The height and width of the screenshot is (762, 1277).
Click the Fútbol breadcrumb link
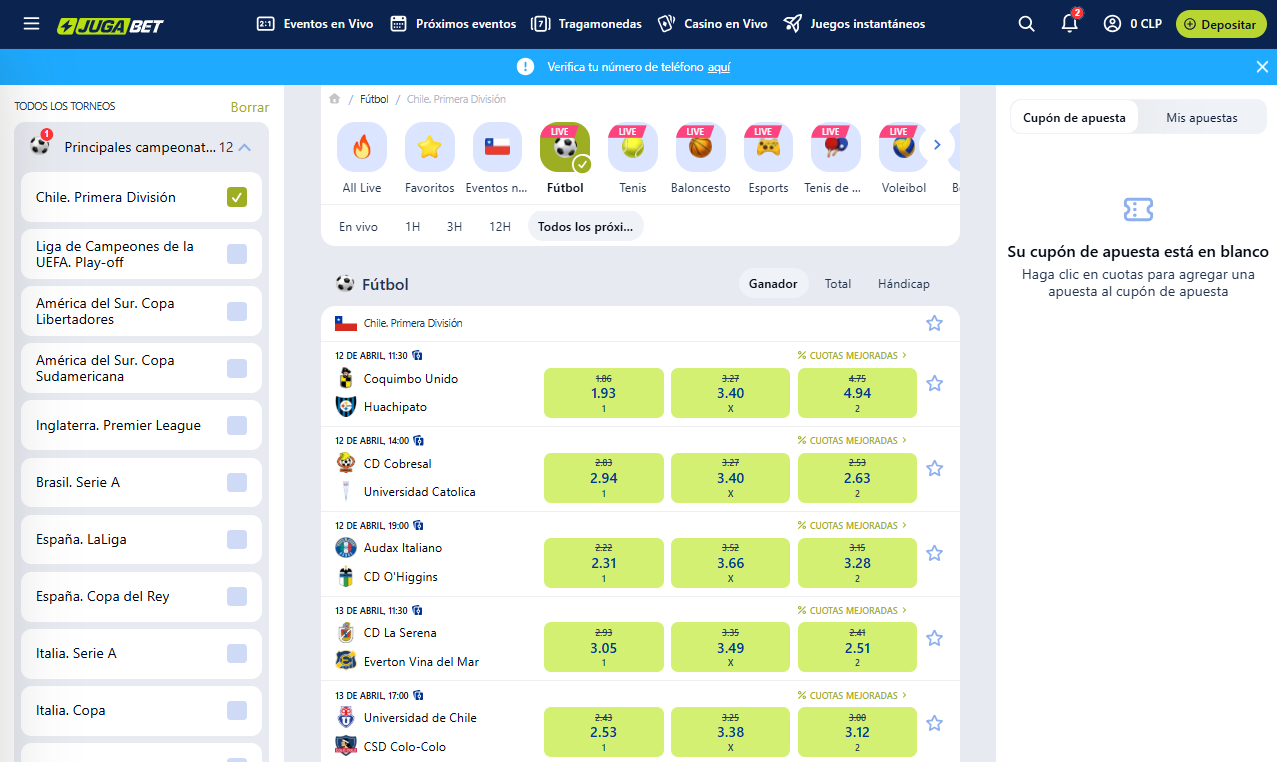click(x=374, y=99)
